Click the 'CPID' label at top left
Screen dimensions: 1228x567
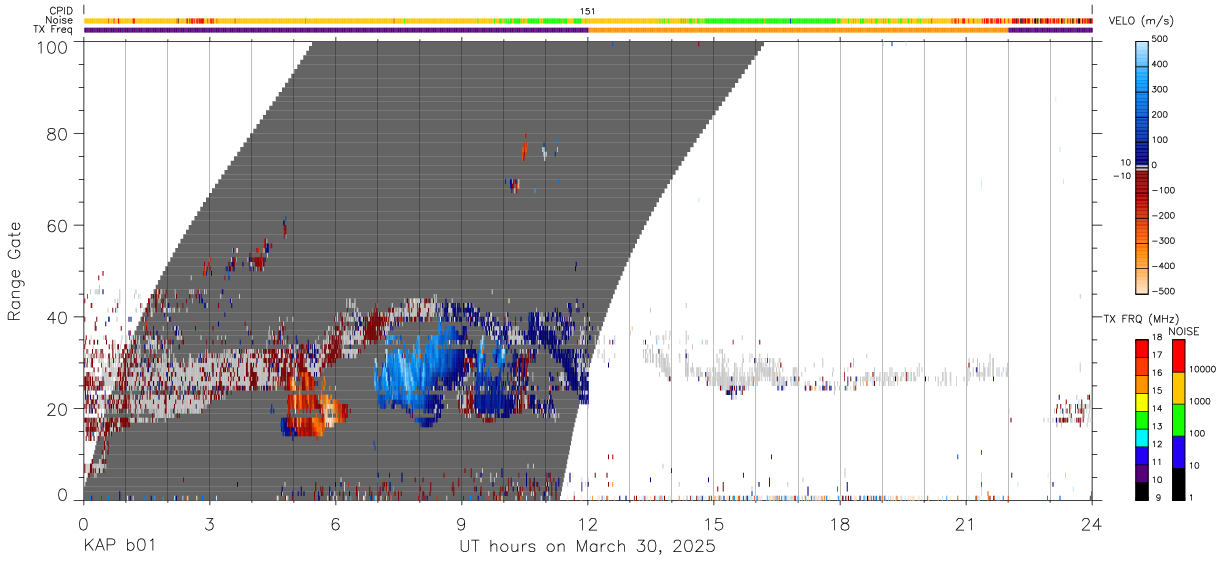click(x=61, y=11)
